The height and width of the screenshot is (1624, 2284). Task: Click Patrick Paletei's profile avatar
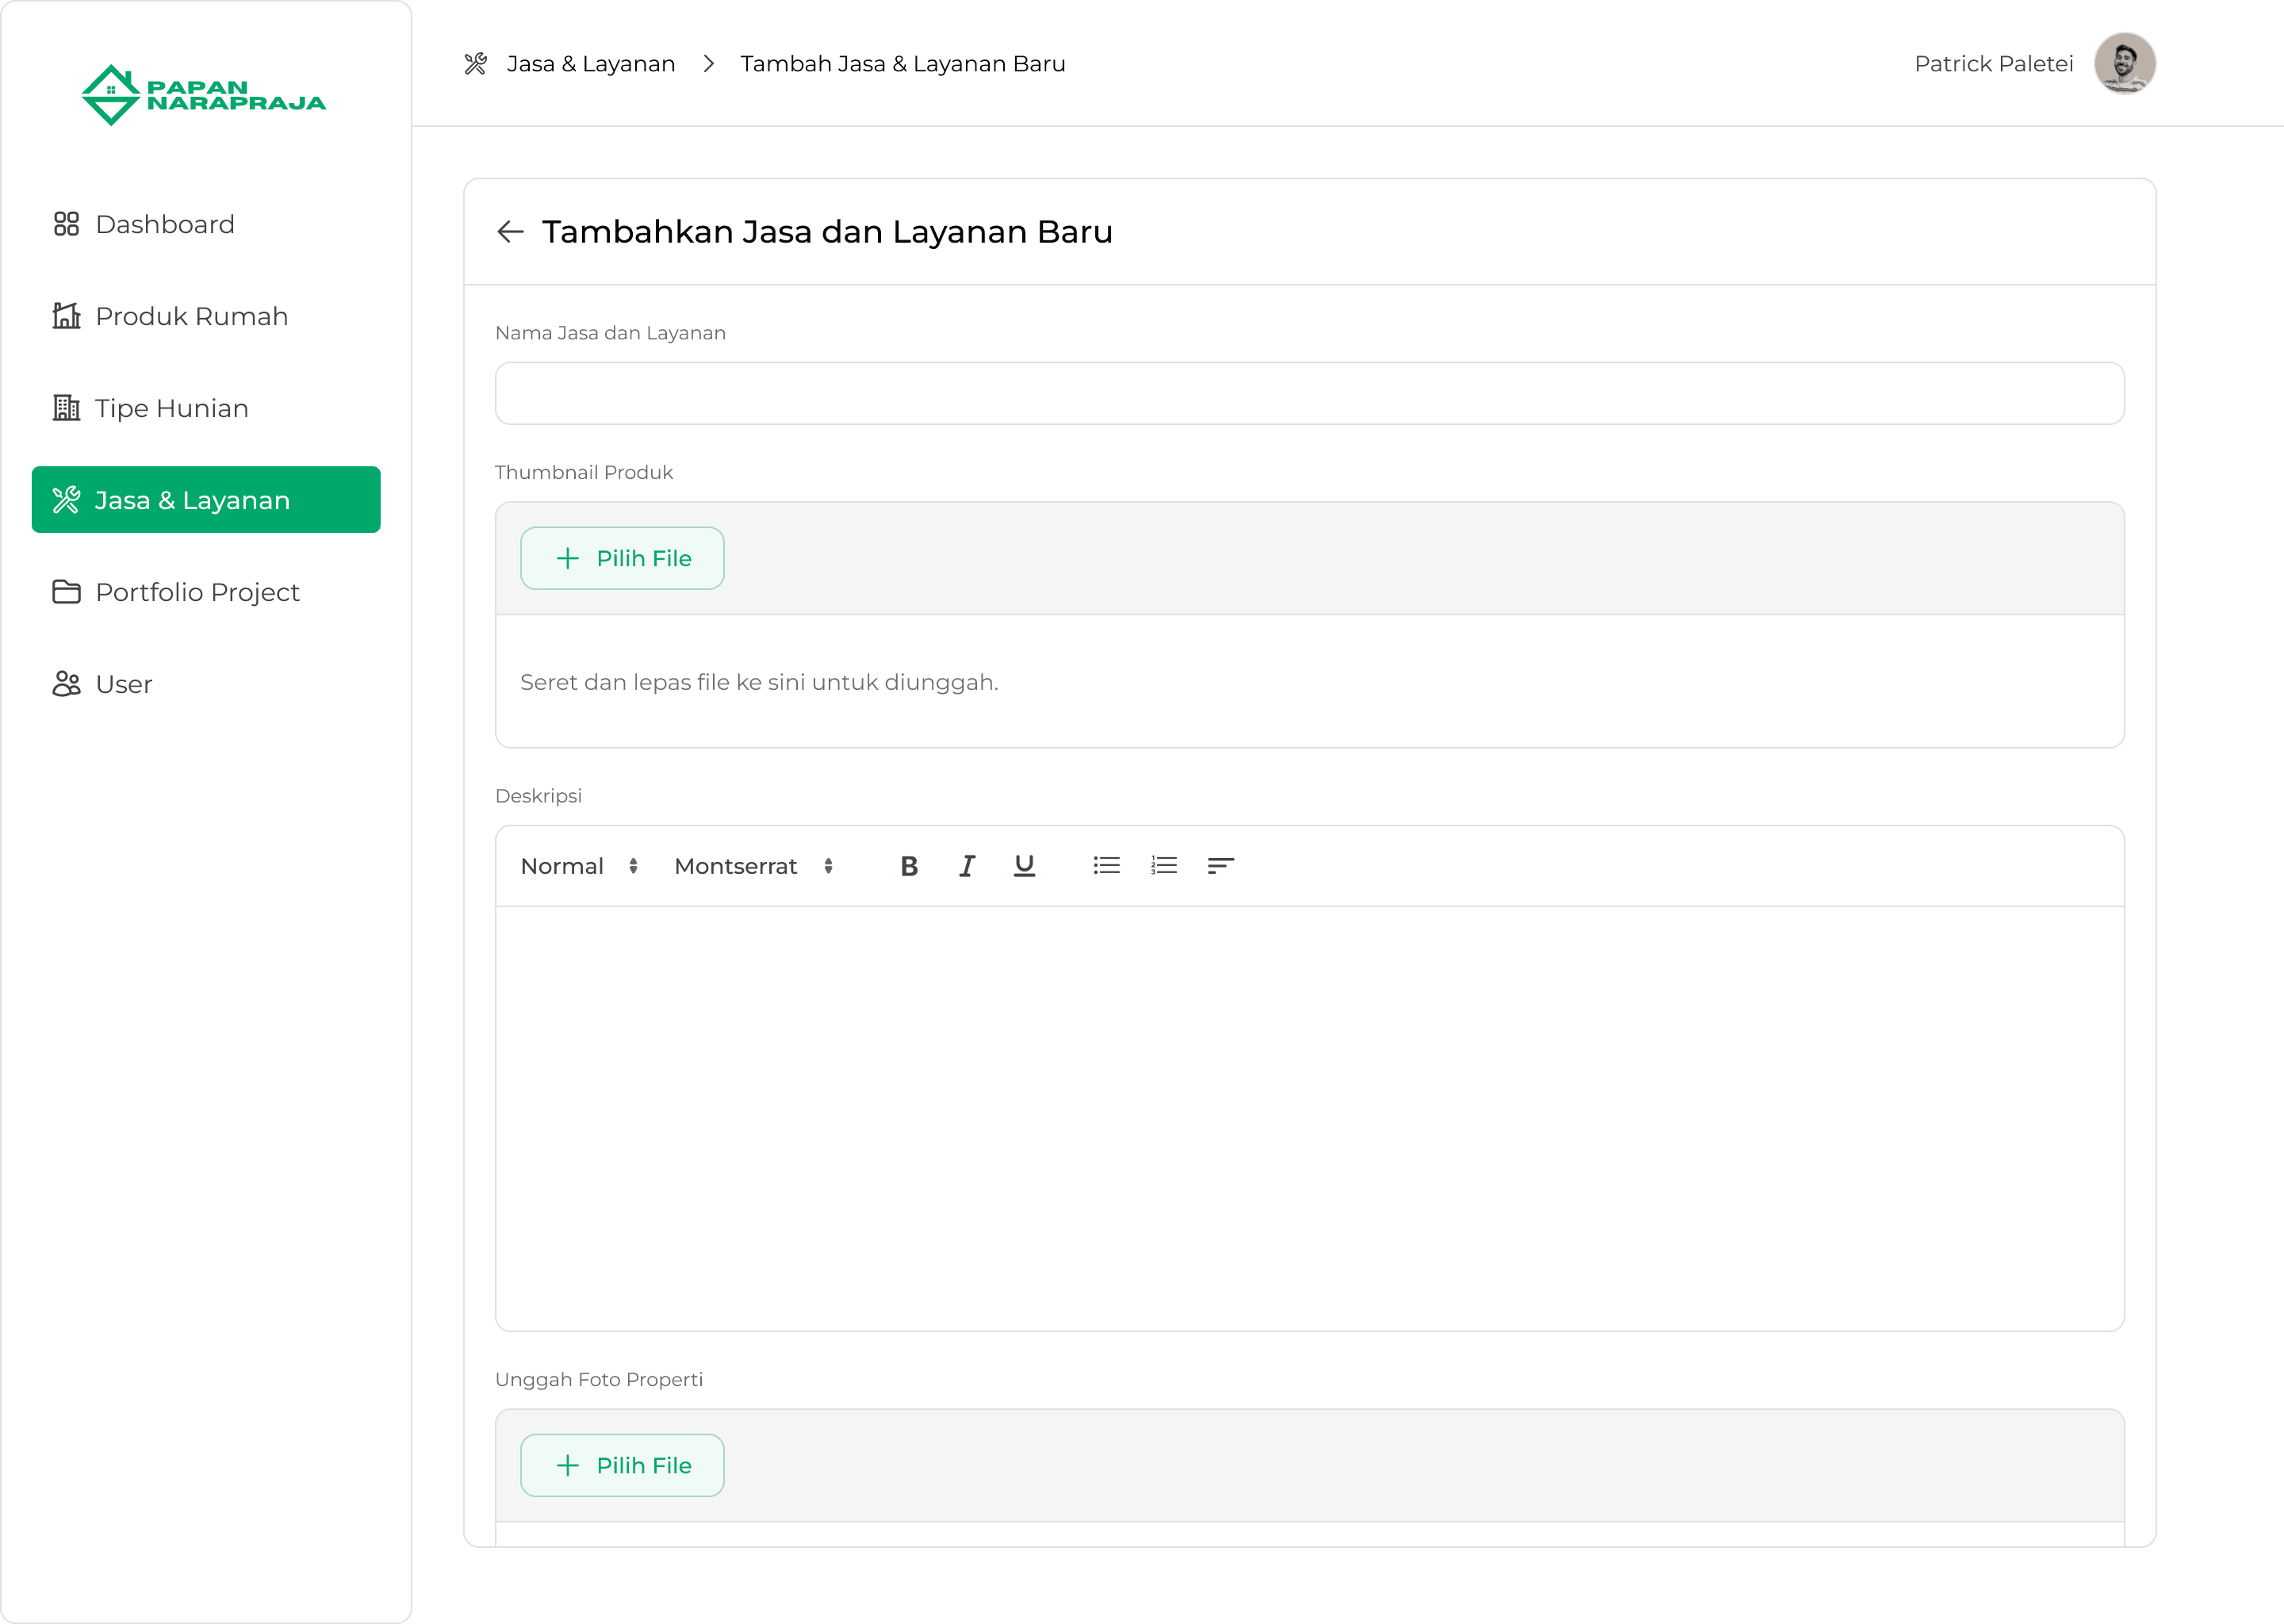[x=2124, y=64]
